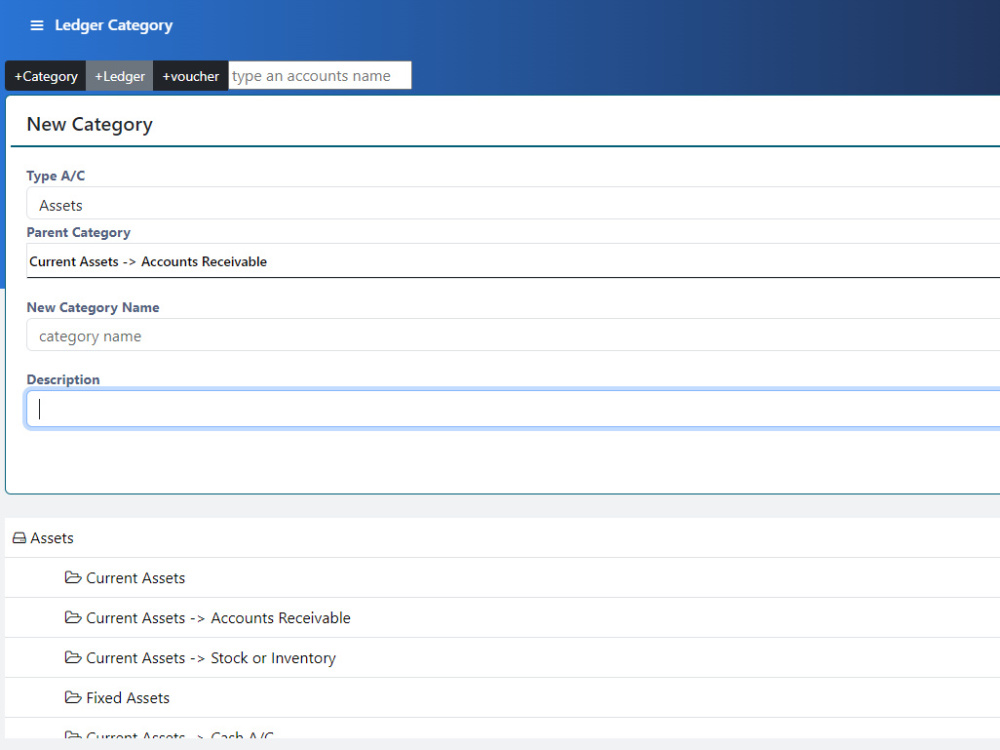The width and height of the screenshot is (1000, 750).
Task: Click the Parent Category label
Action: [78, 233]
